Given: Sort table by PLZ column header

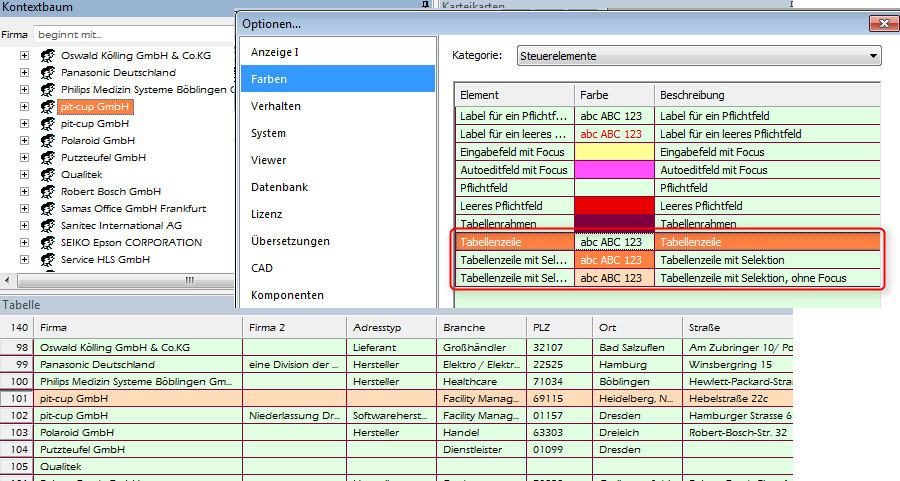Looking at the screenshot, I should pyautogui.click(x=559, y=328).
